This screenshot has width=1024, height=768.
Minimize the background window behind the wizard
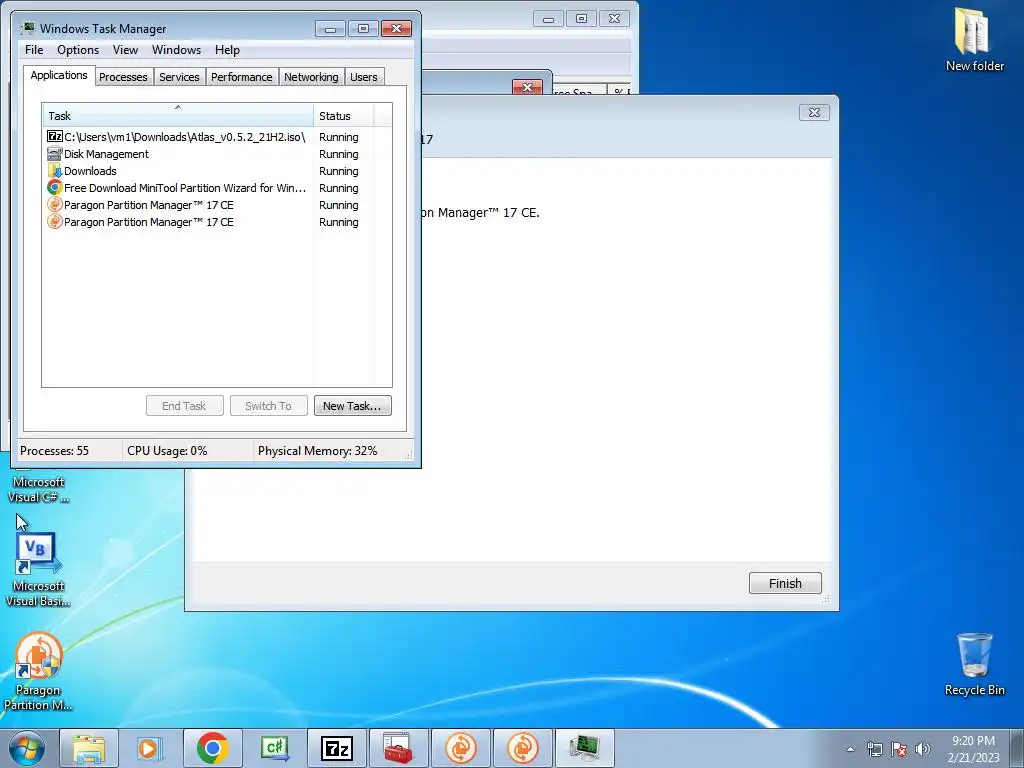coord(548,19)
